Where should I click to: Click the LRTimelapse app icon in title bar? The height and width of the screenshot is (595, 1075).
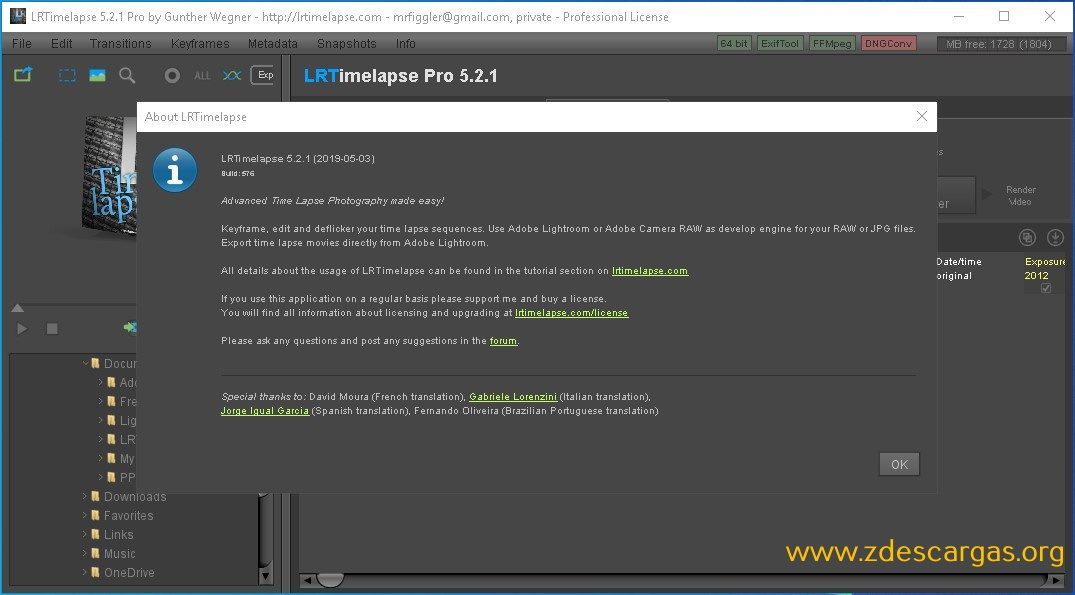(17, 16)
